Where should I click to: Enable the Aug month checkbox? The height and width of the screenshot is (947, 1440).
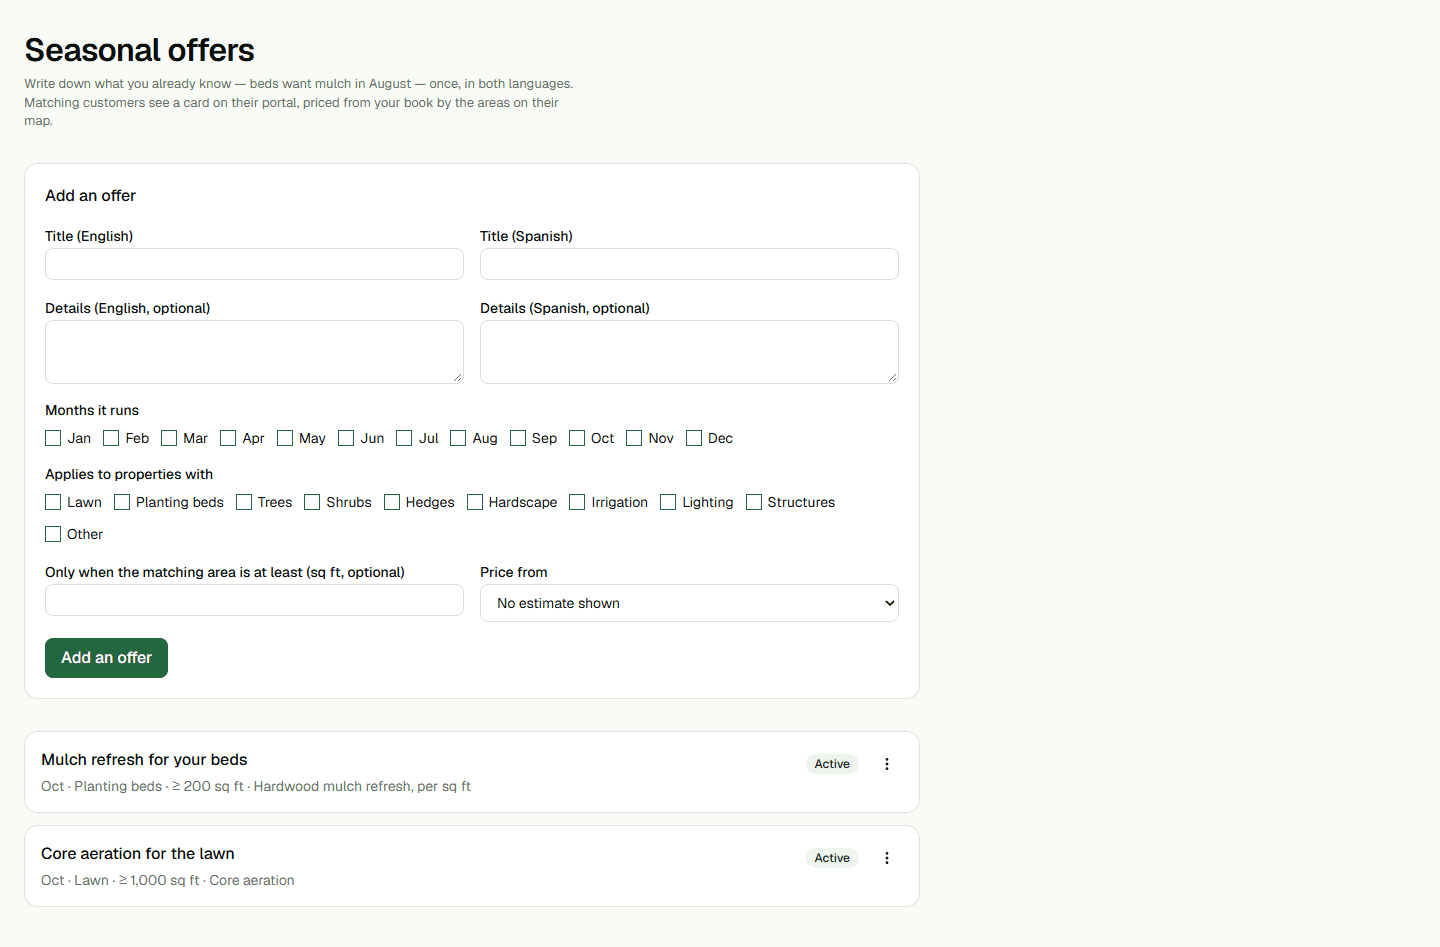[458, 438]
